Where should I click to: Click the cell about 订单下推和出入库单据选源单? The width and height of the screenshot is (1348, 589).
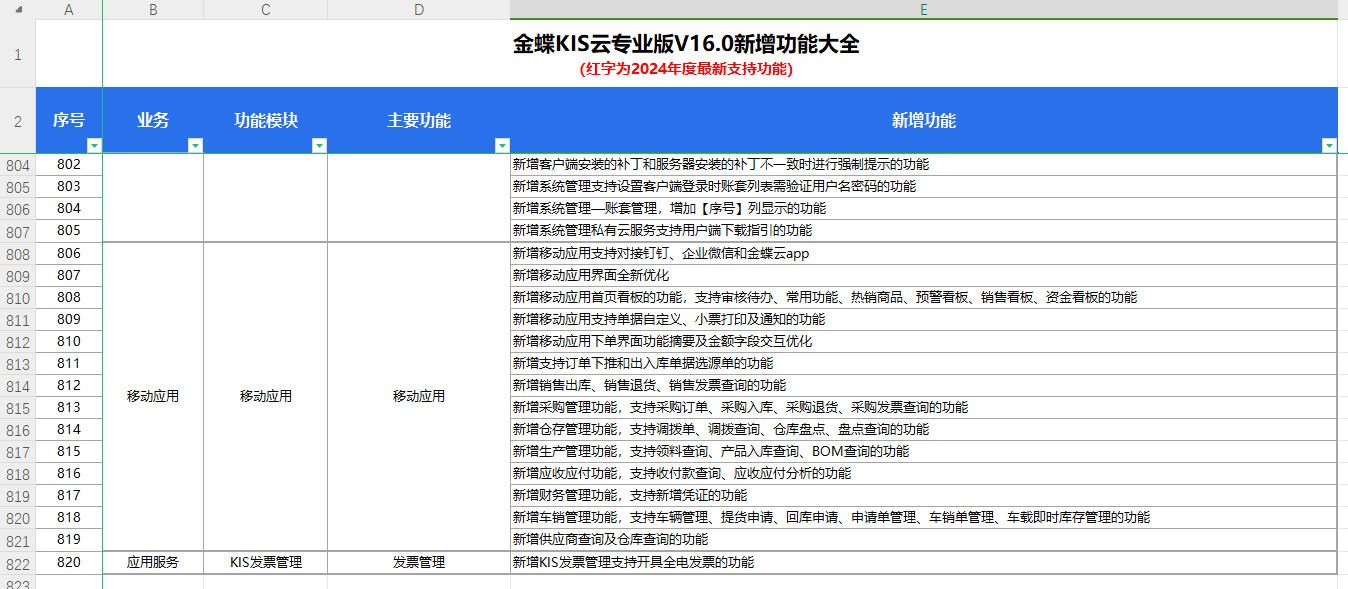click(924, 363)
